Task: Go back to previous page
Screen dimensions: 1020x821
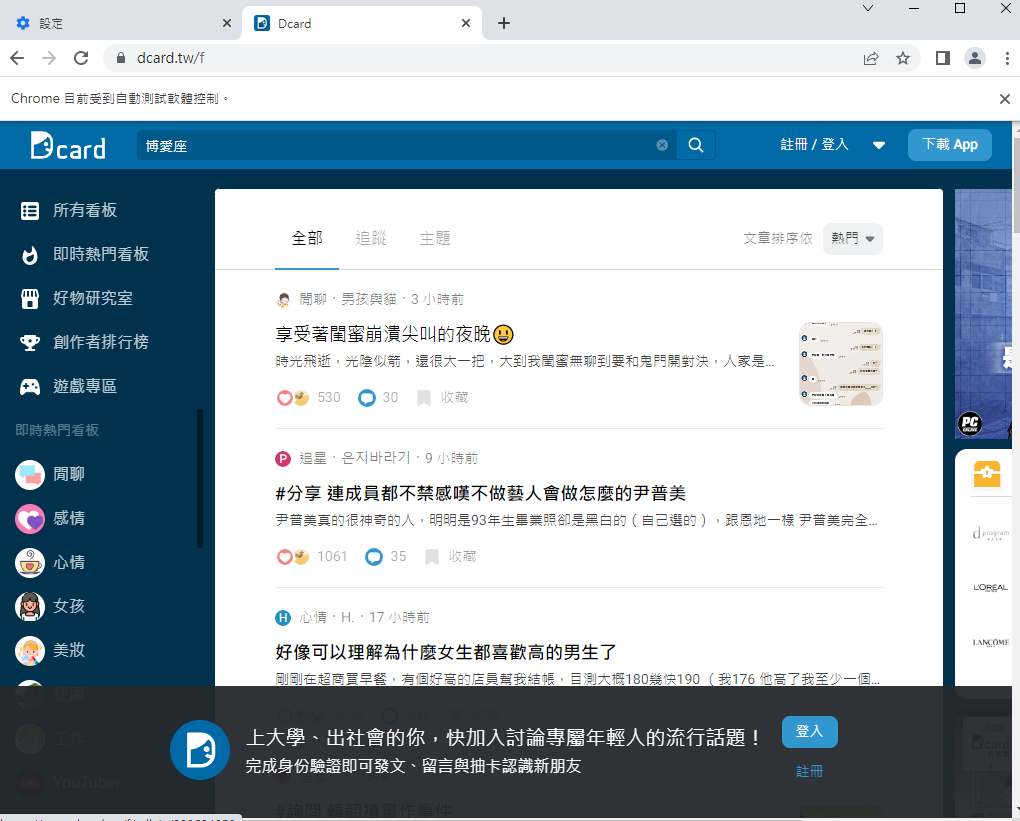Action: (x=18, y=58)
